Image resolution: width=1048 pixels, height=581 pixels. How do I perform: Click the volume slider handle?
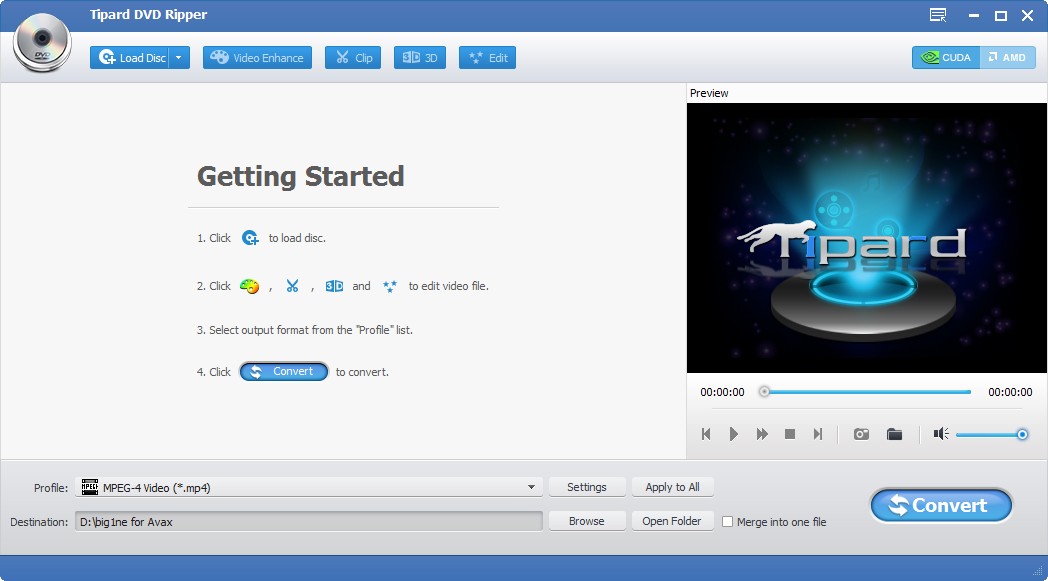tap(1022, 435)
